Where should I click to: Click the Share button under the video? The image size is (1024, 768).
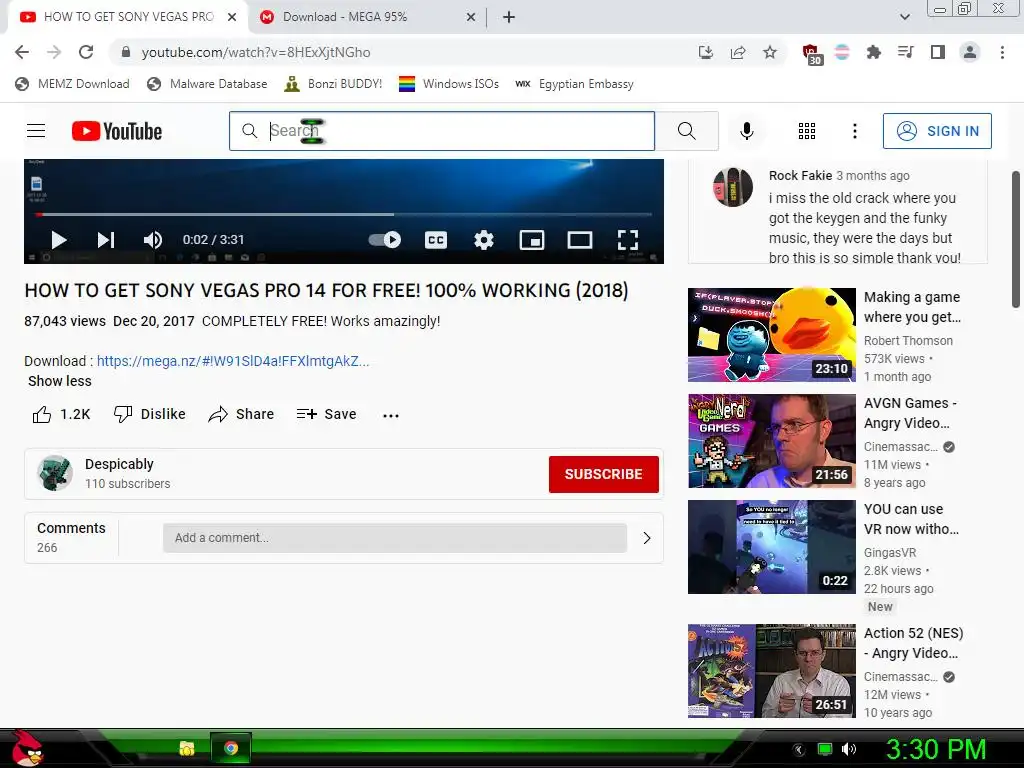pos(241,415)
